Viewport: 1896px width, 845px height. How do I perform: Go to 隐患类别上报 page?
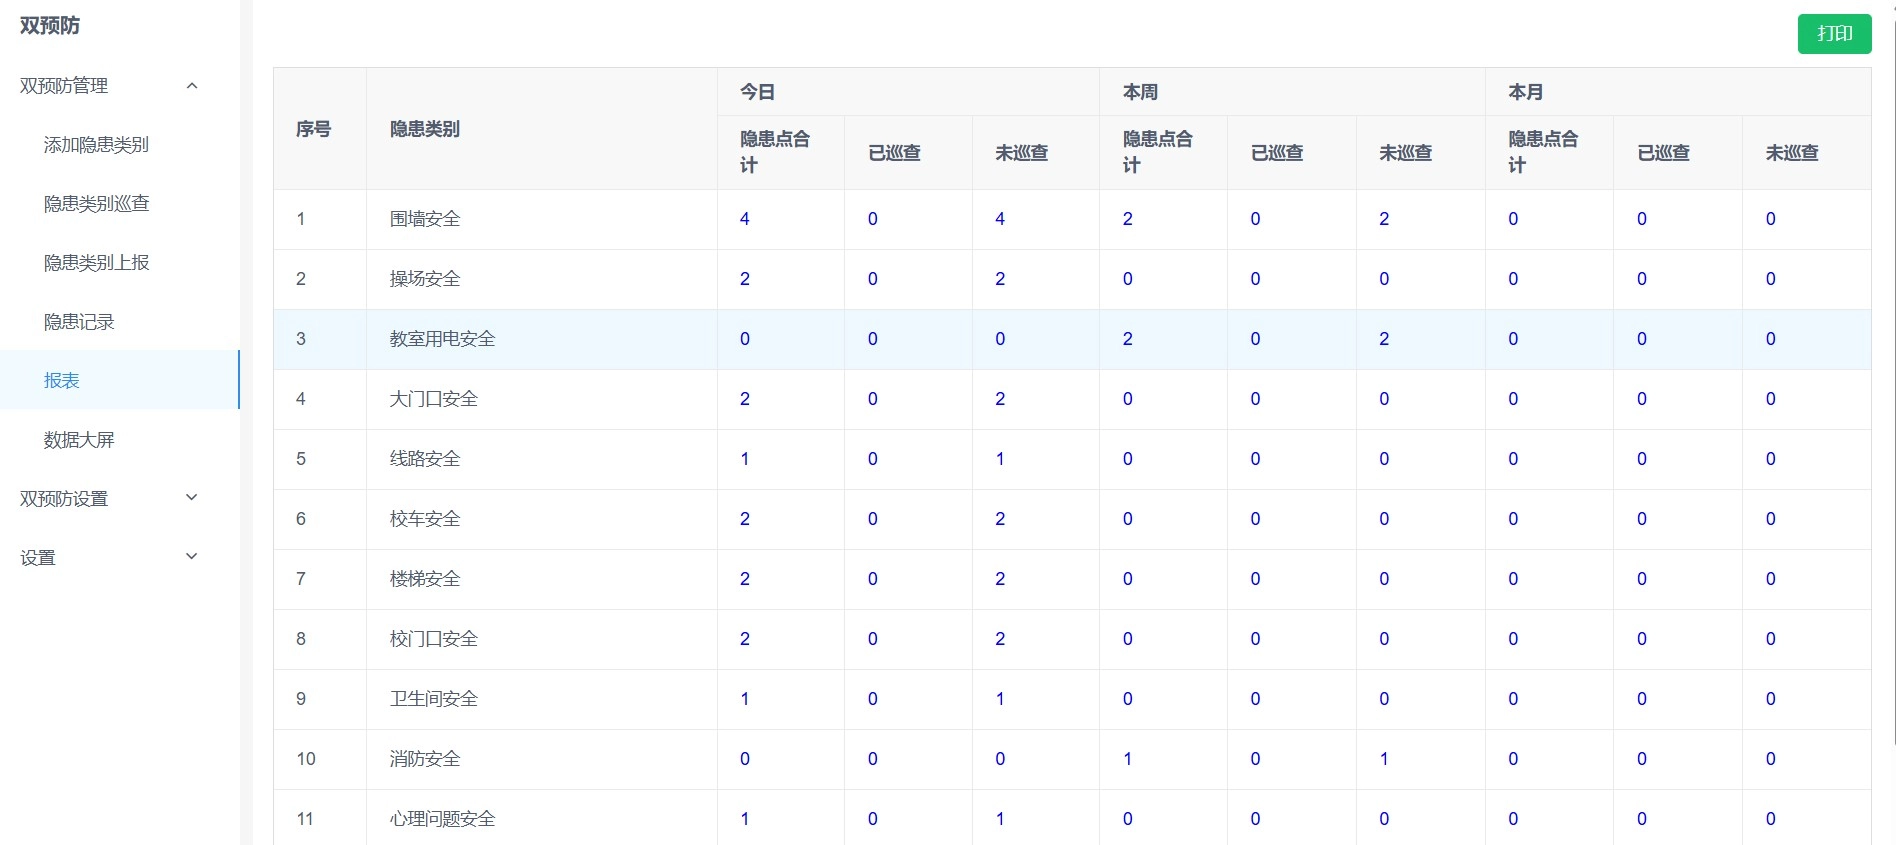pyautogui.click(x=96, y=263)
